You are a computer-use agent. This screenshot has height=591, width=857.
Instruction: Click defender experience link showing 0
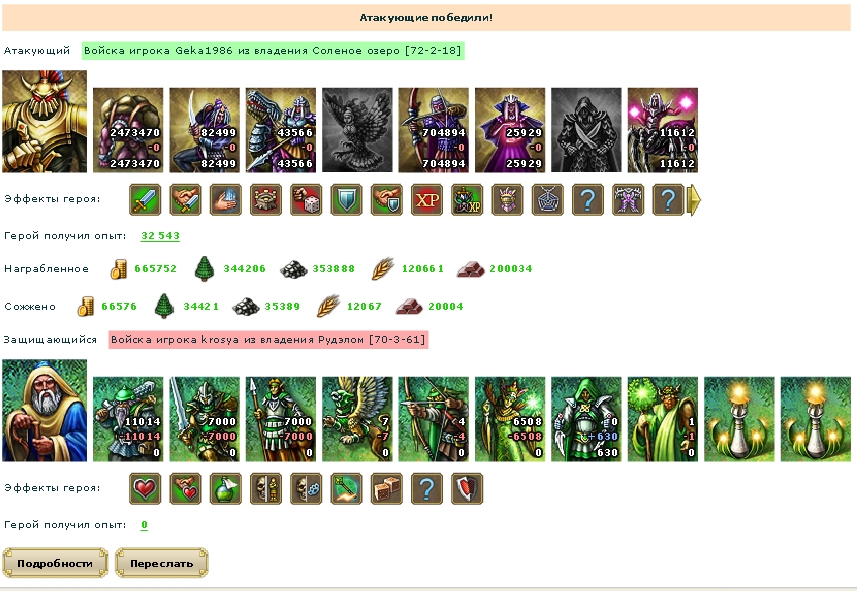pyautogui.click(x=144, y=525)
